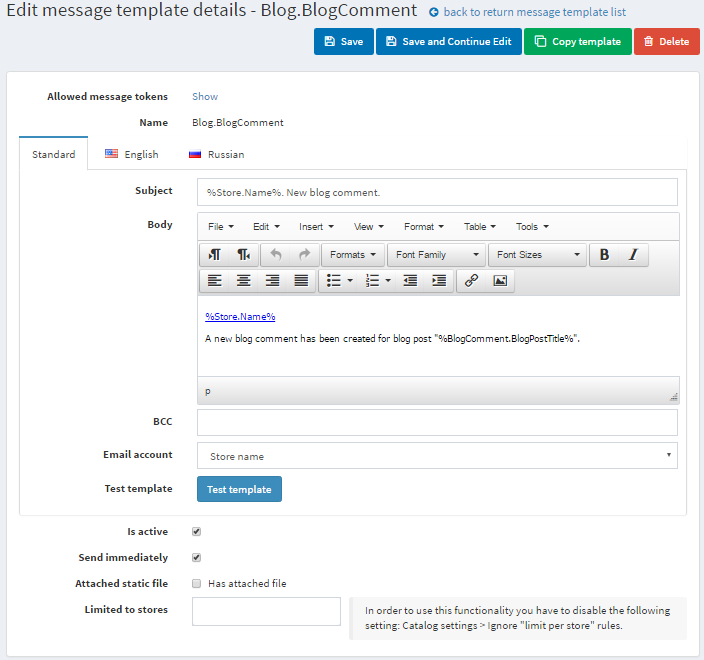This screenshot has height=660, width=704.
Task: Click the Save button
Action: pyautogui.click(x=344, y=42)
